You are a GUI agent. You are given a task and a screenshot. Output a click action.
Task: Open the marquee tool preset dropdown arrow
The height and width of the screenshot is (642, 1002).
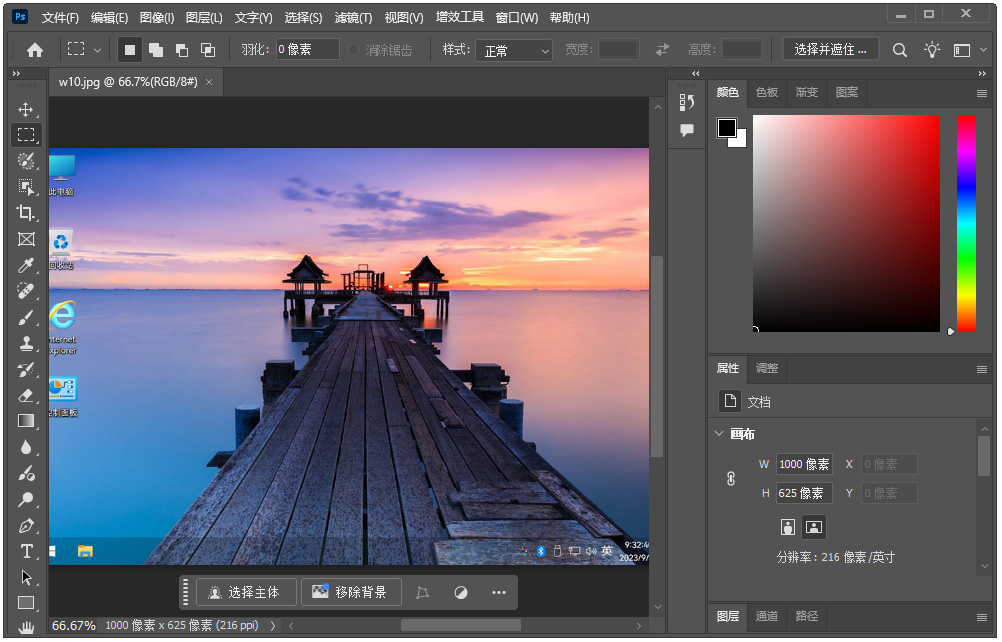(x=95, y=49)
